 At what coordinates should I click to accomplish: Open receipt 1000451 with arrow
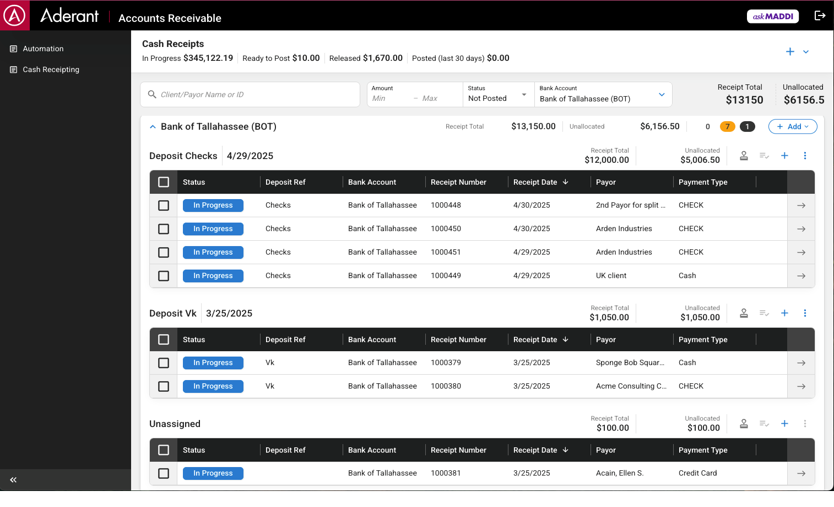[801, 252]
